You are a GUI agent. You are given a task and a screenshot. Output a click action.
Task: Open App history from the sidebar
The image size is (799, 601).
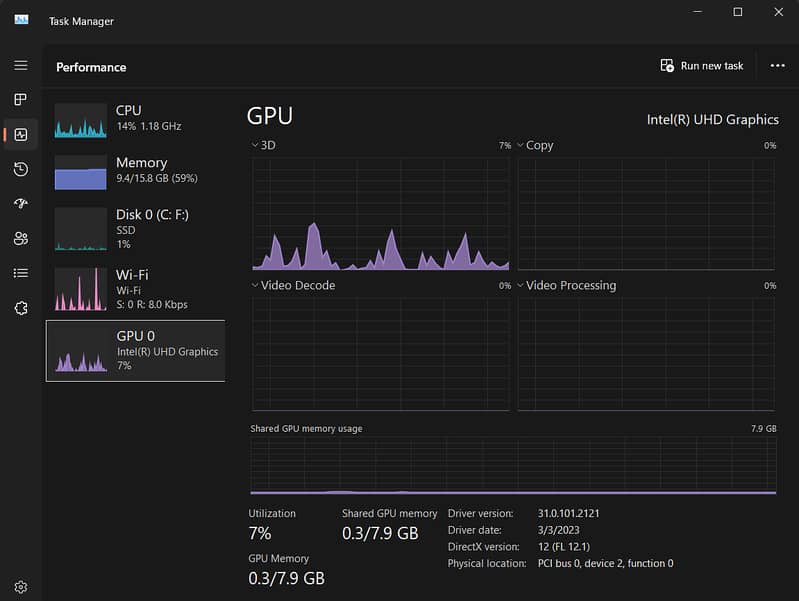(20, 169)
